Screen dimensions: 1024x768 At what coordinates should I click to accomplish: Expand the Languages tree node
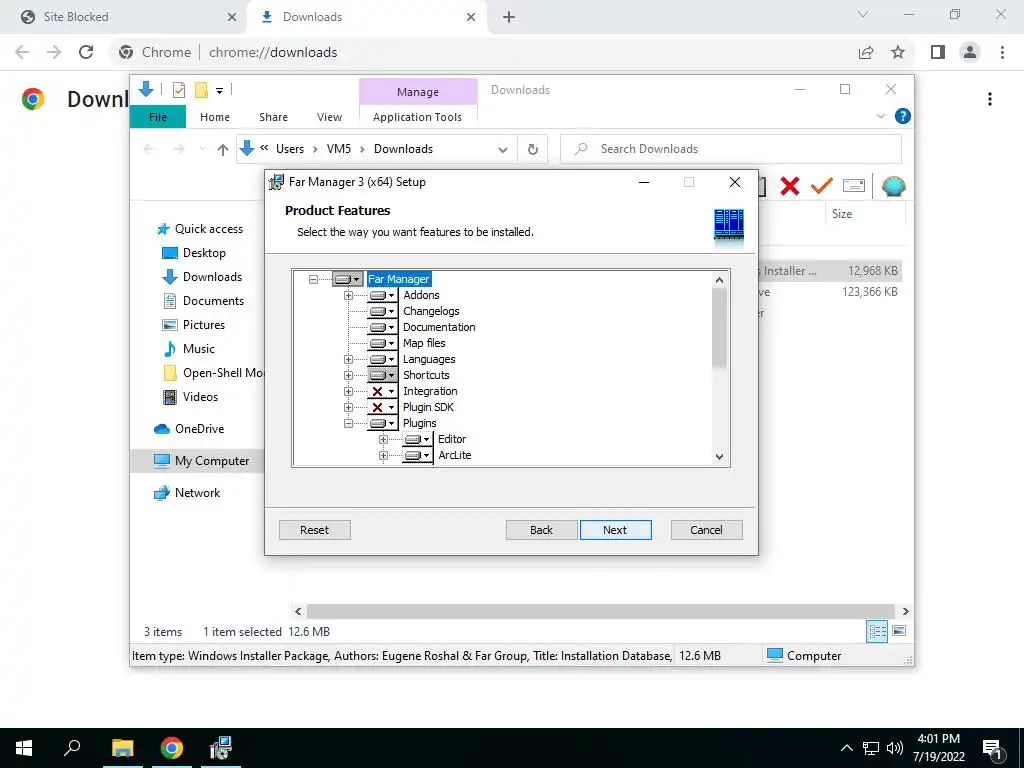348,359
